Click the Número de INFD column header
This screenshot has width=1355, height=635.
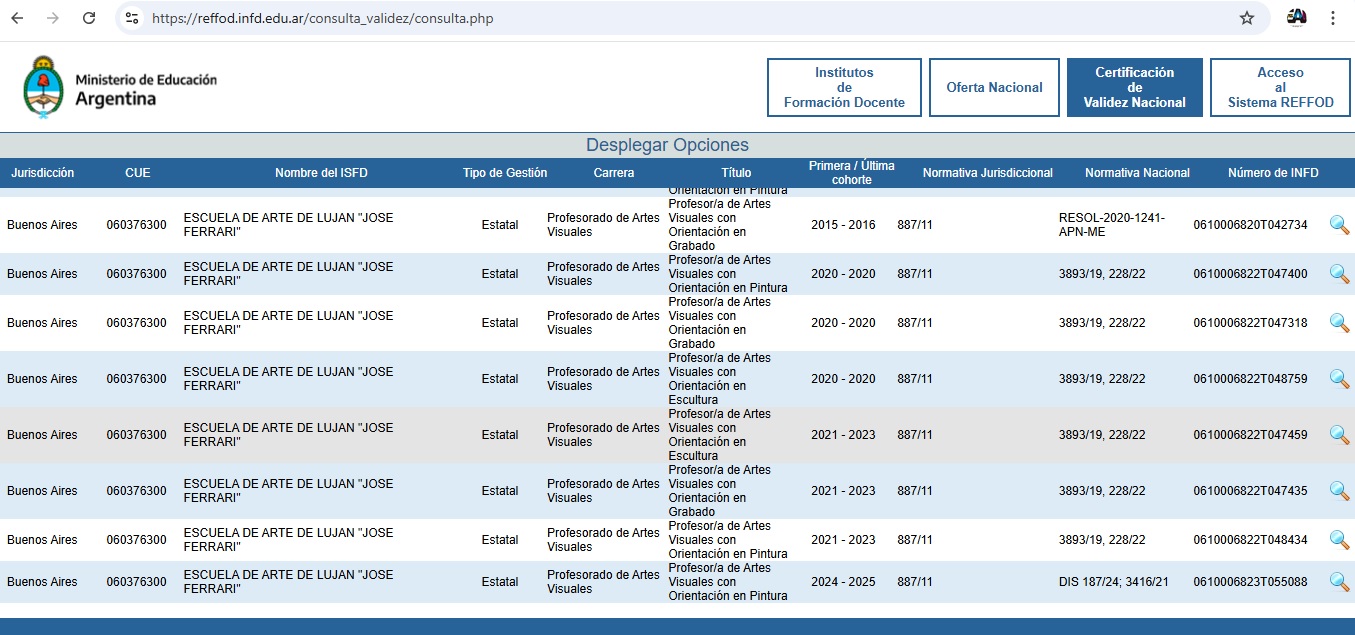tap(1273, 173)
